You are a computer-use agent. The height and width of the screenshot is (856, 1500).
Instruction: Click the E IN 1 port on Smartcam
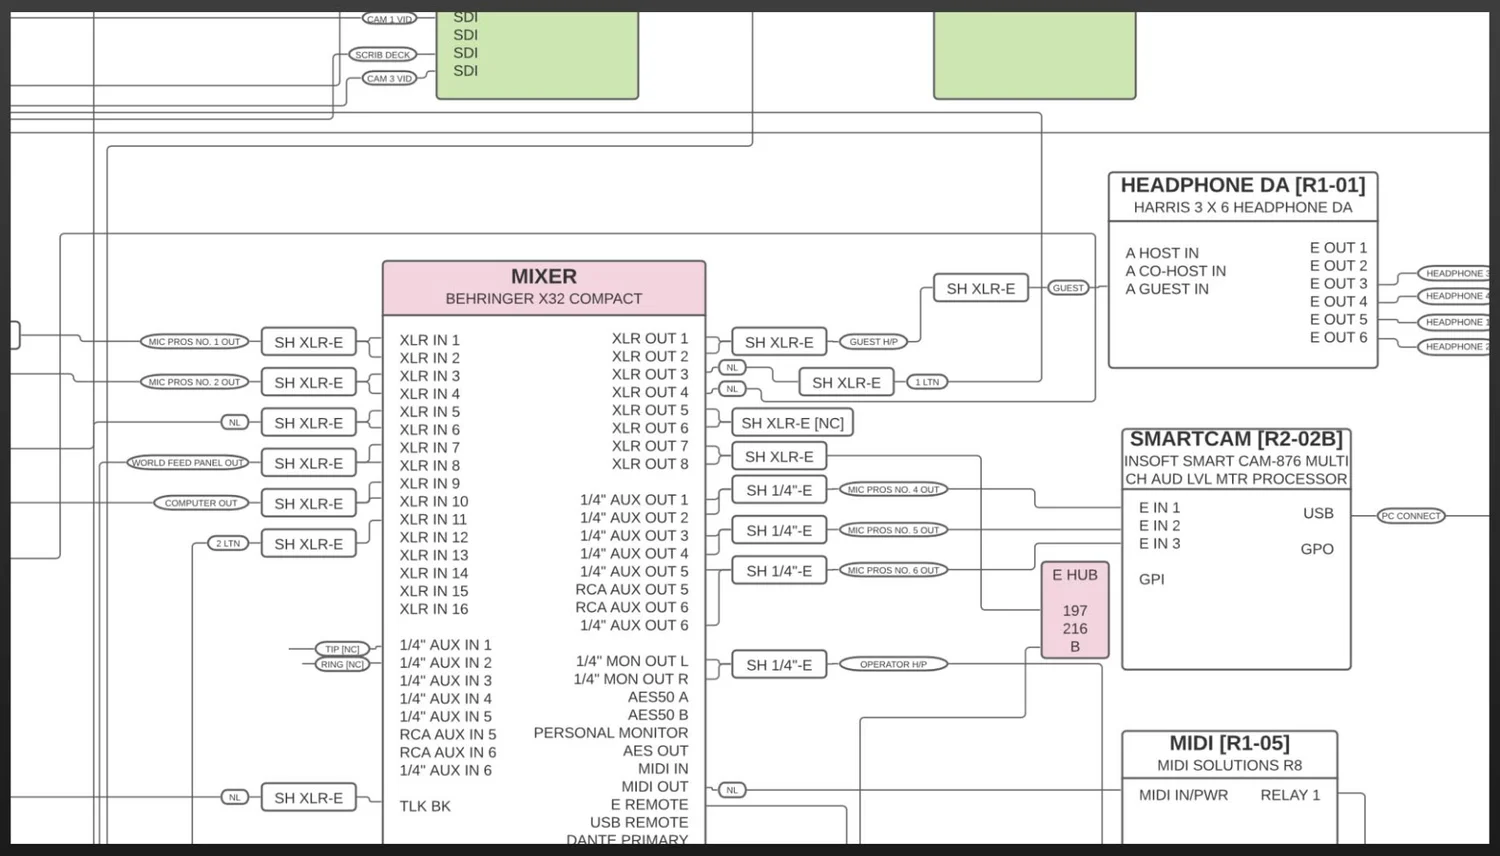[x=1160, y=508]
